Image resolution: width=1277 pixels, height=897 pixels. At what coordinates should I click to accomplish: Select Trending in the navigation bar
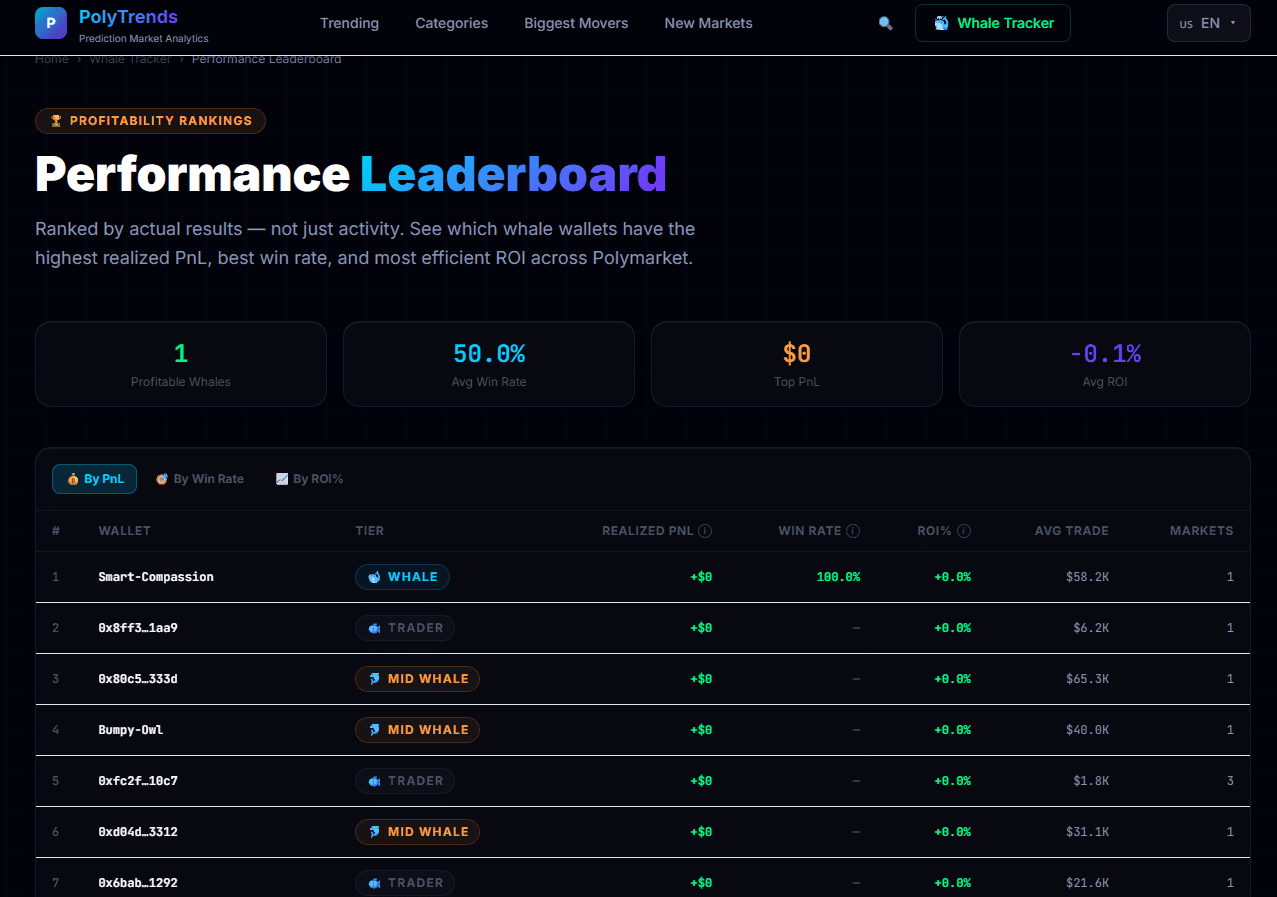[x=349, y=22]
